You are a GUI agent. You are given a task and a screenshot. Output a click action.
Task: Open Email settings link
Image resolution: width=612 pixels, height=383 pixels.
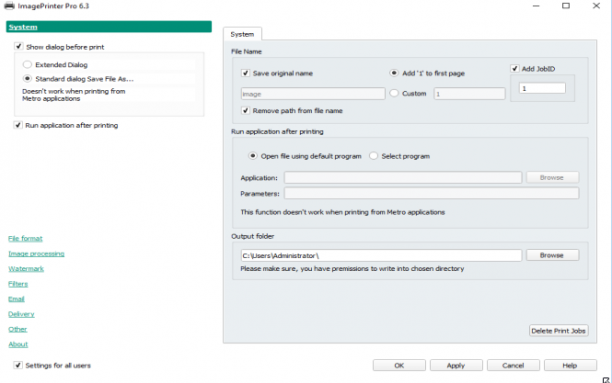point(16,299)
